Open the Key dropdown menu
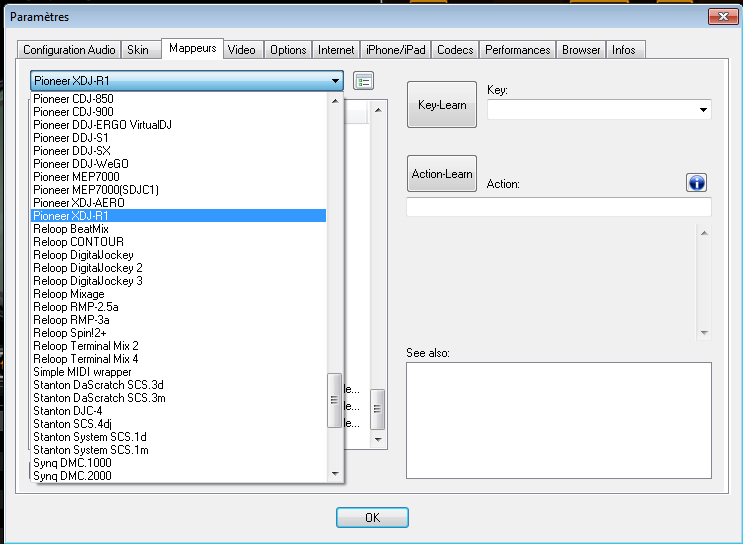This screenshot has width=743, height=544. tap(703, 110)
